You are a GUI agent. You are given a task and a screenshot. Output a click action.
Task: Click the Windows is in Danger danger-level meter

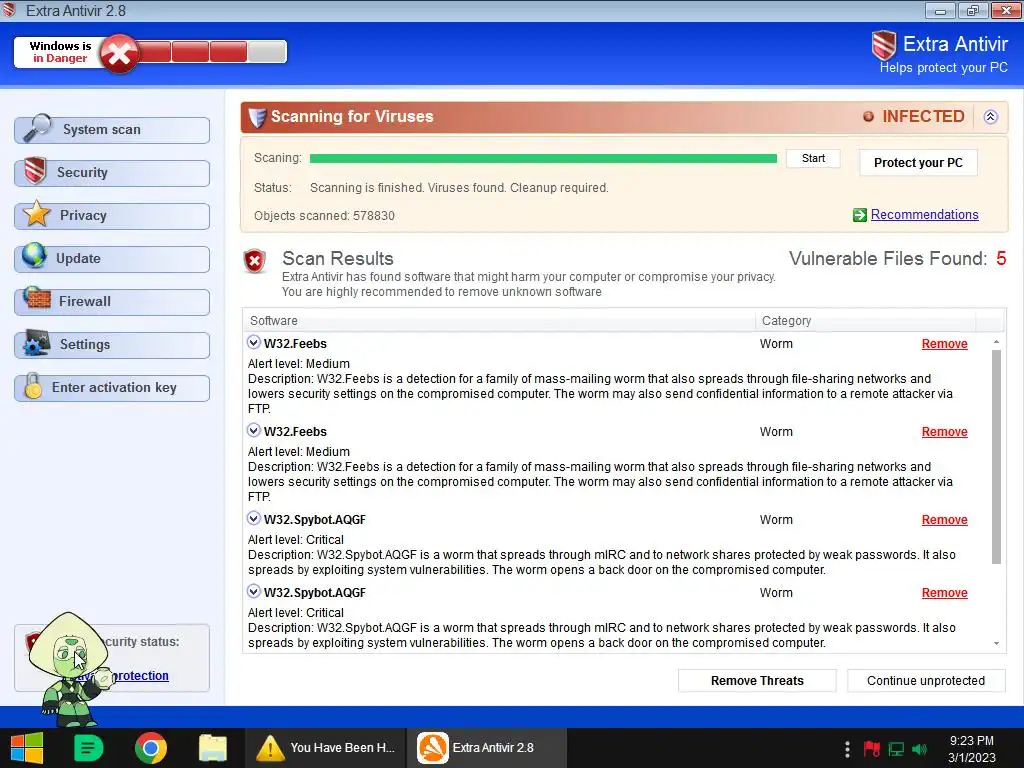[x=150, y=52]
